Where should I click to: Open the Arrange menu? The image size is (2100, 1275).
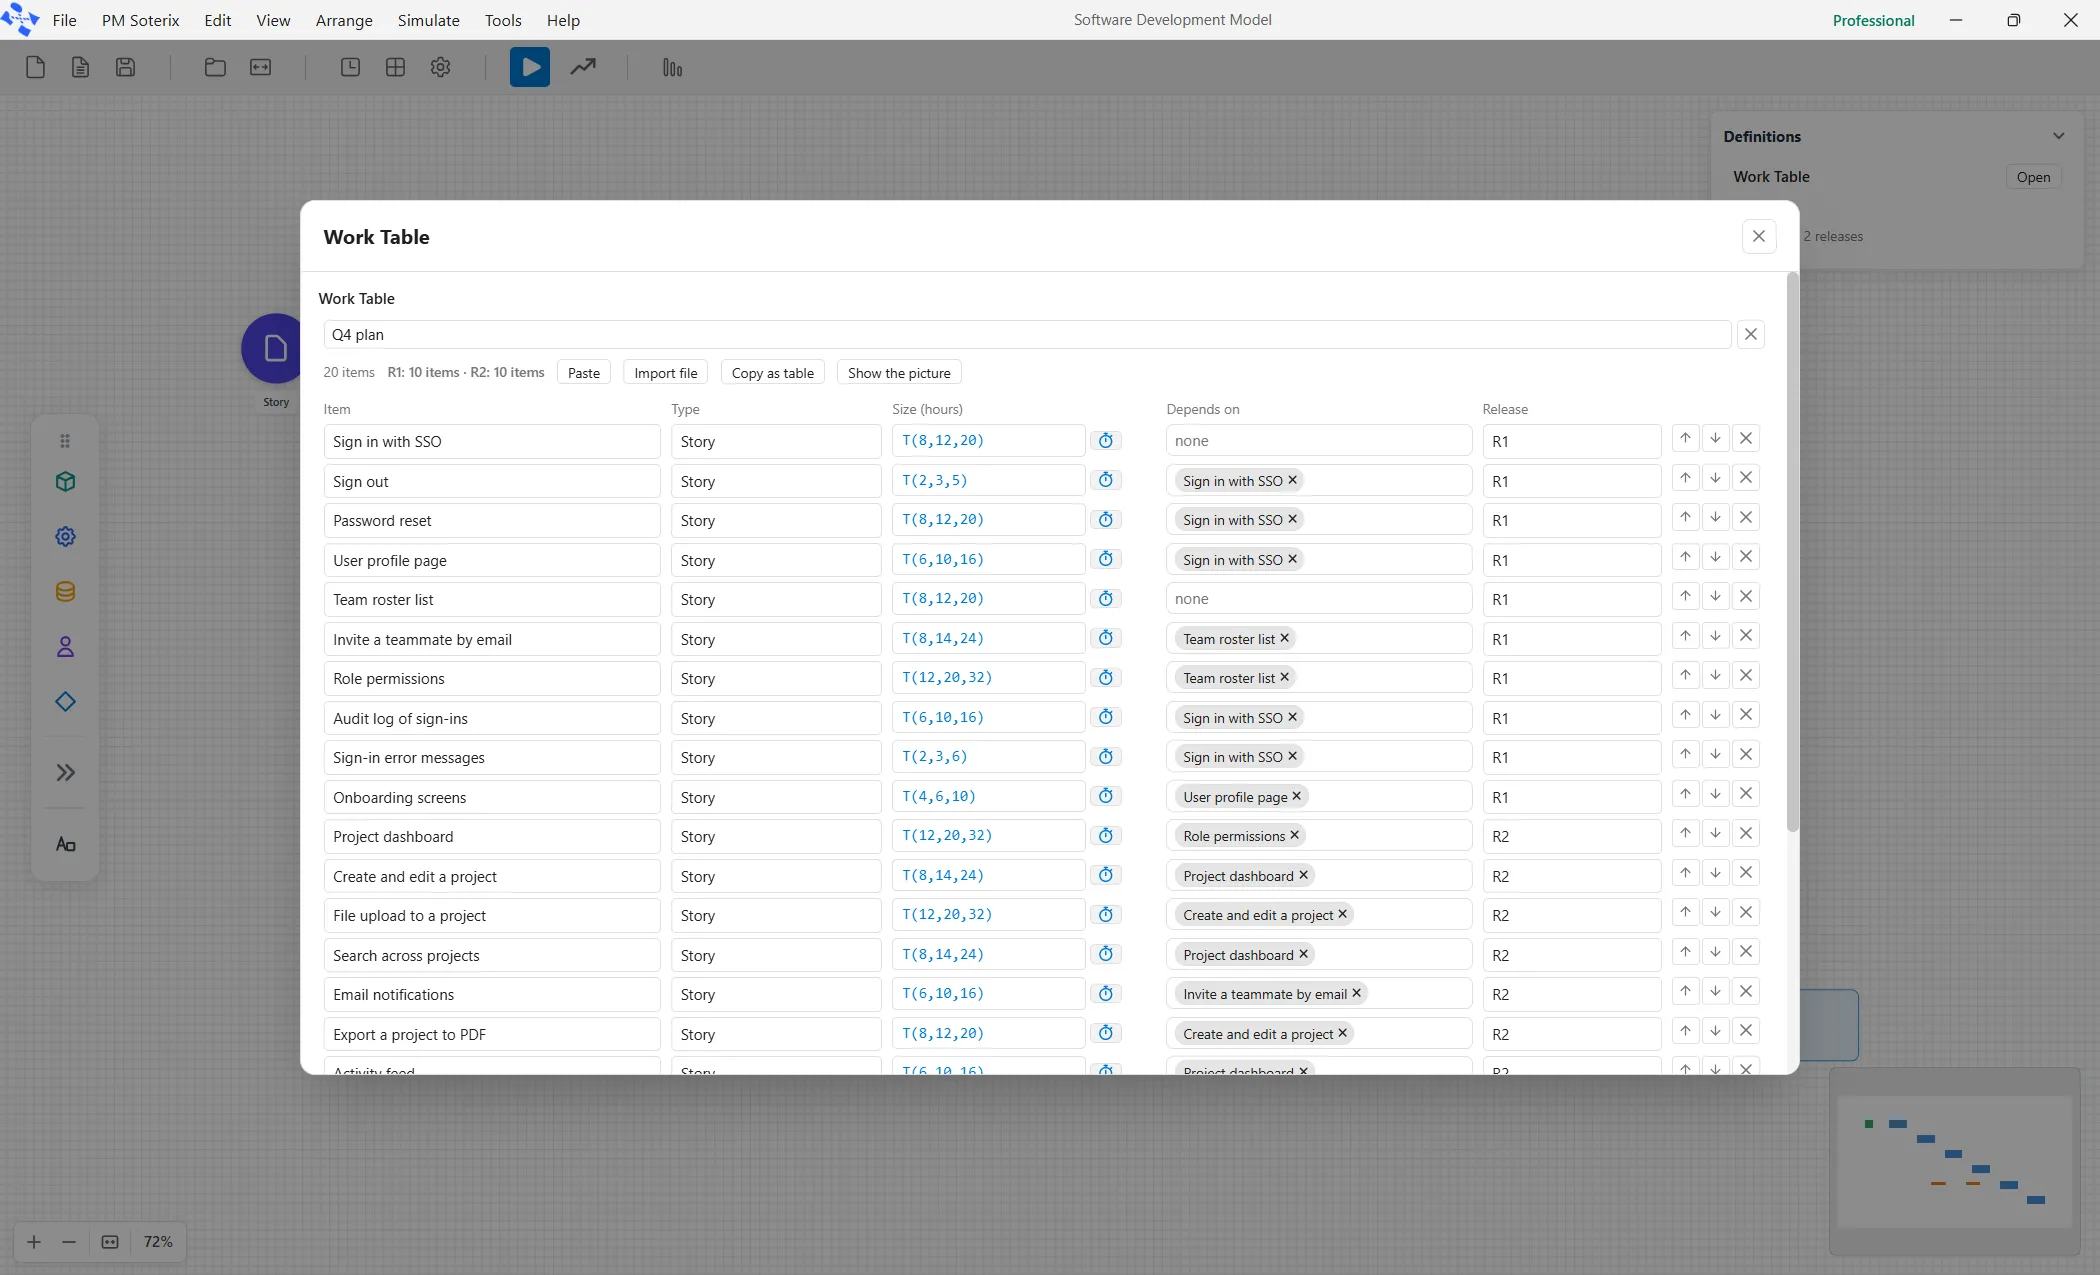[344, 20]
